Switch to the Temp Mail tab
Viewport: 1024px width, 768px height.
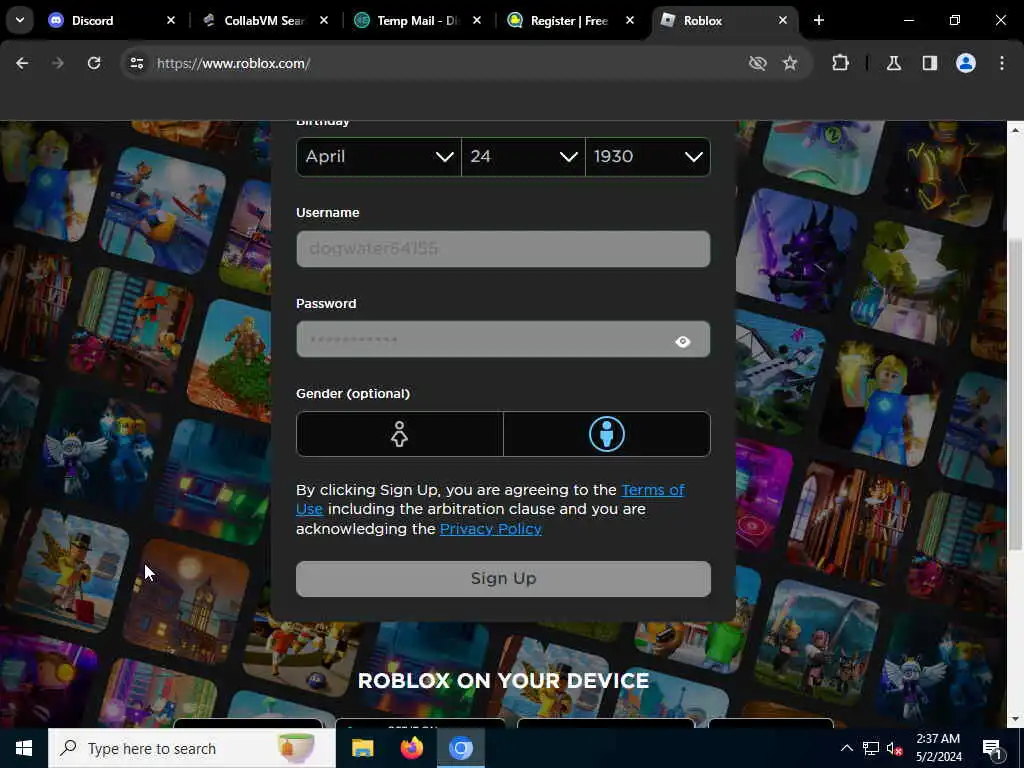pyautogui.click(x=418, y=20)
